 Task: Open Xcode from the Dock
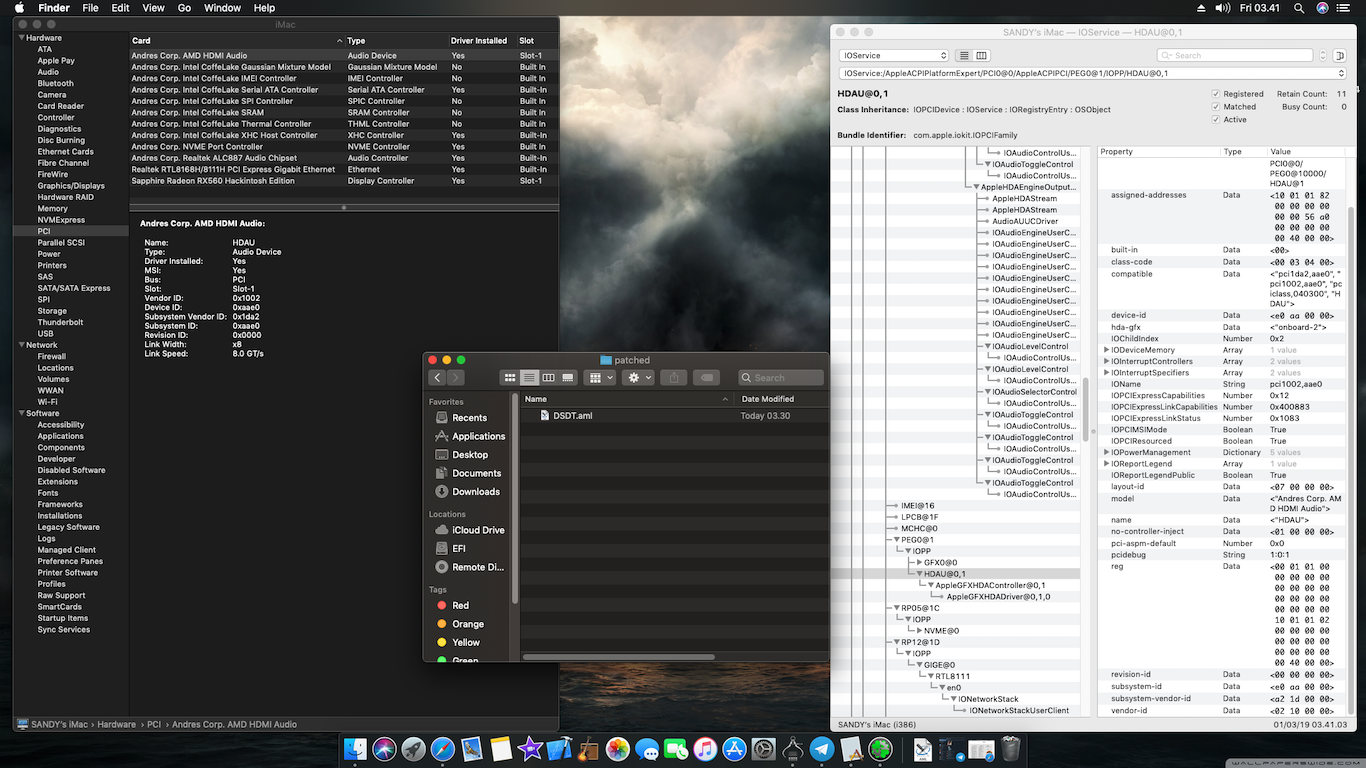click(559, 749)
